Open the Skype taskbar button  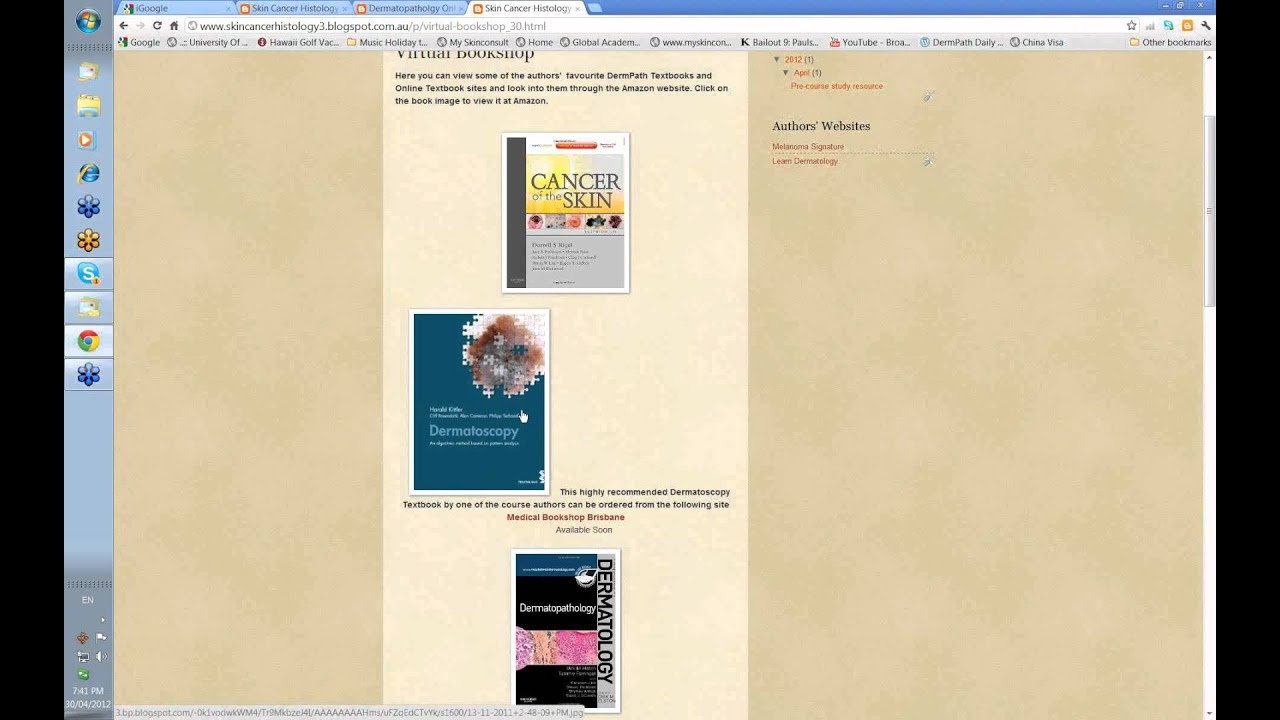click(88, 273)
